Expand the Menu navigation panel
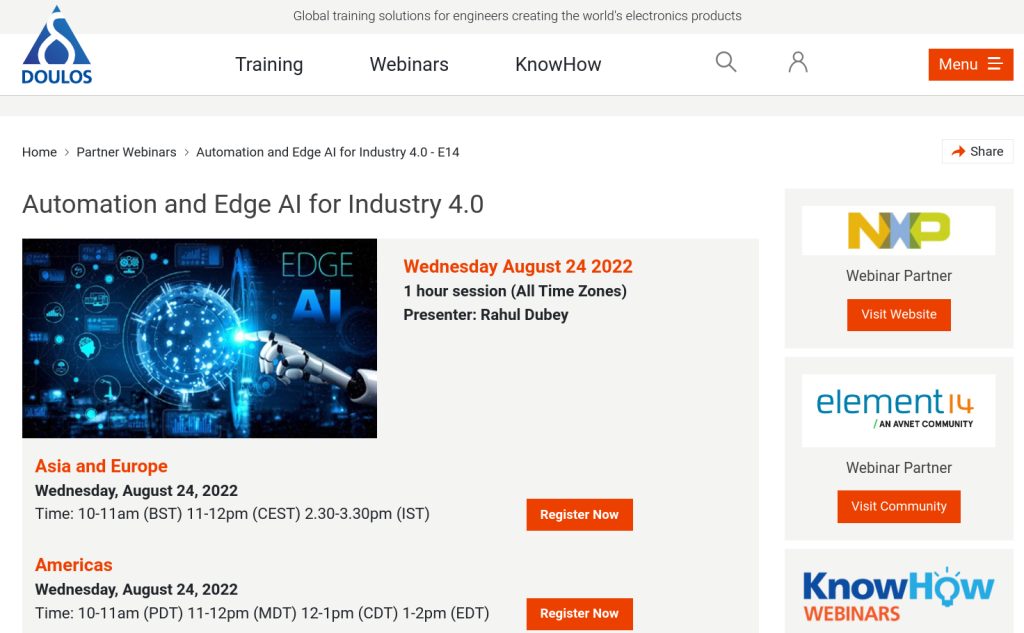Viewport: 1024px width, 633px height. (970, 63)
